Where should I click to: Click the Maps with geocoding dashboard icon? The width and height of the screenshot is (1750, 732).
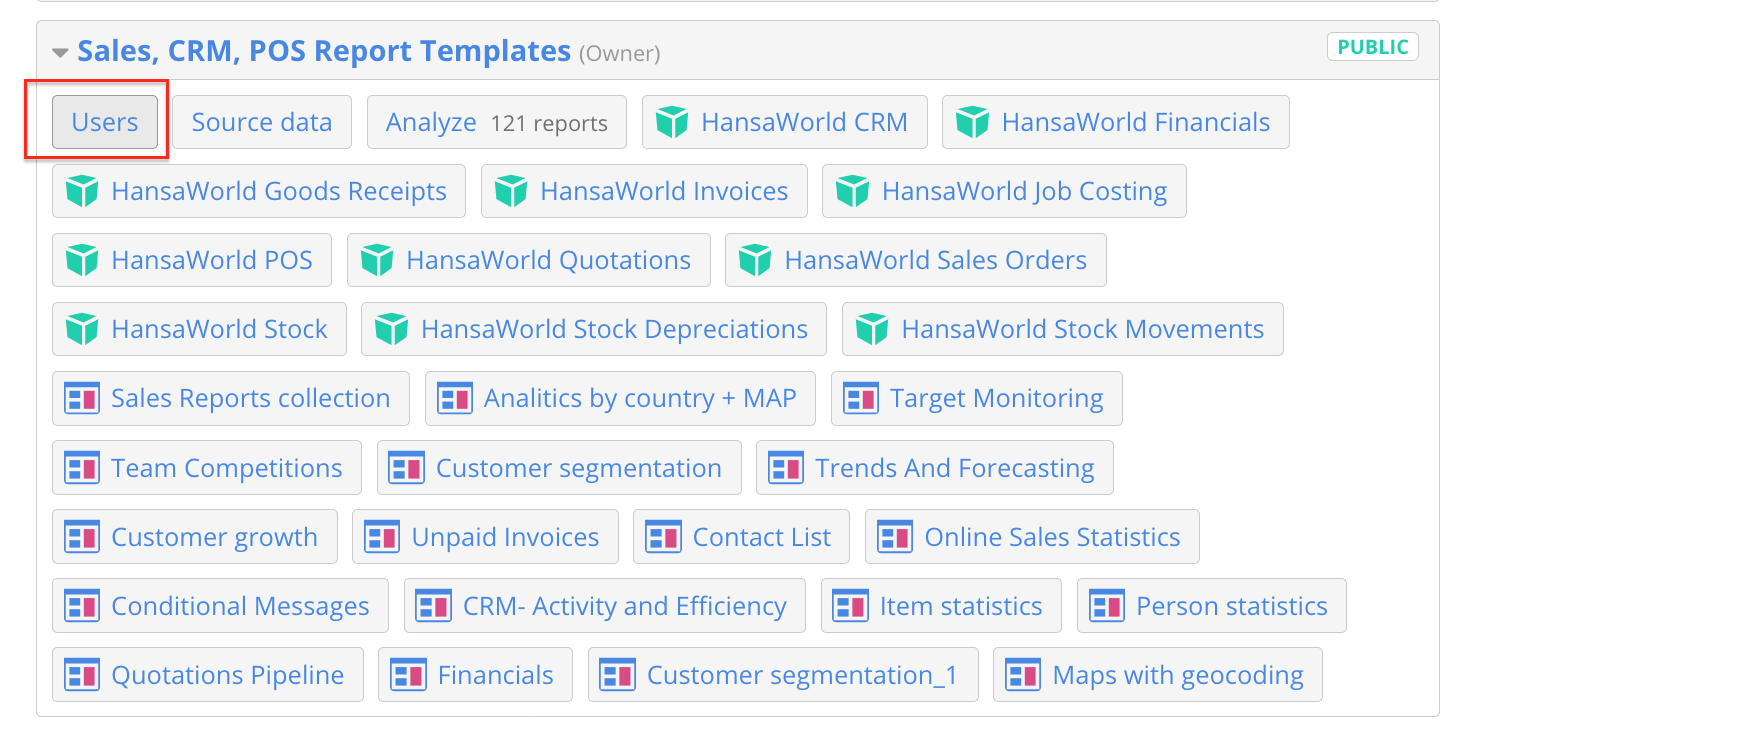click(x=1023, y=675)
